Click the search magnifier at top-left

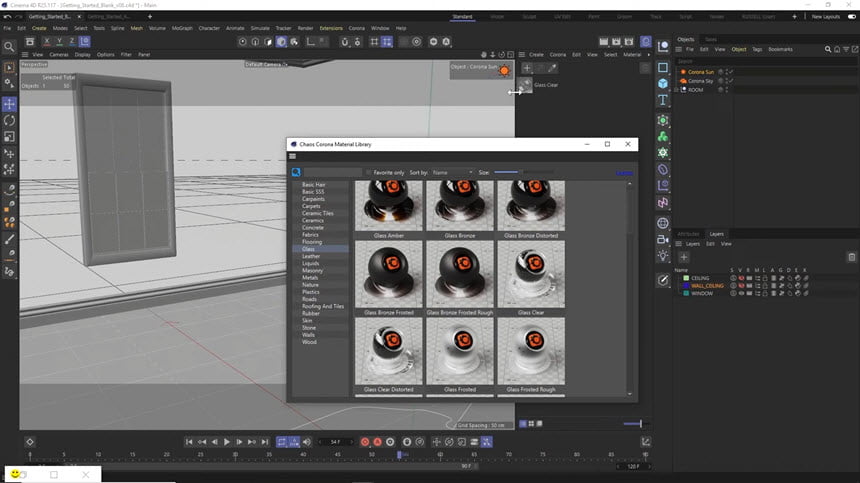9,47
